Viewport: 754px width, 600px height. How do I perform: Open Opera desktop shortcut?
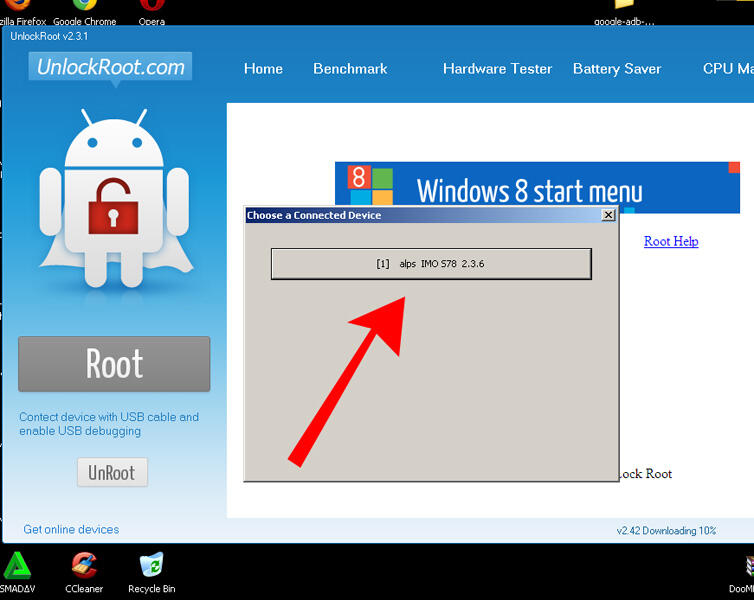pyautogui.click(x=151, y=12)
